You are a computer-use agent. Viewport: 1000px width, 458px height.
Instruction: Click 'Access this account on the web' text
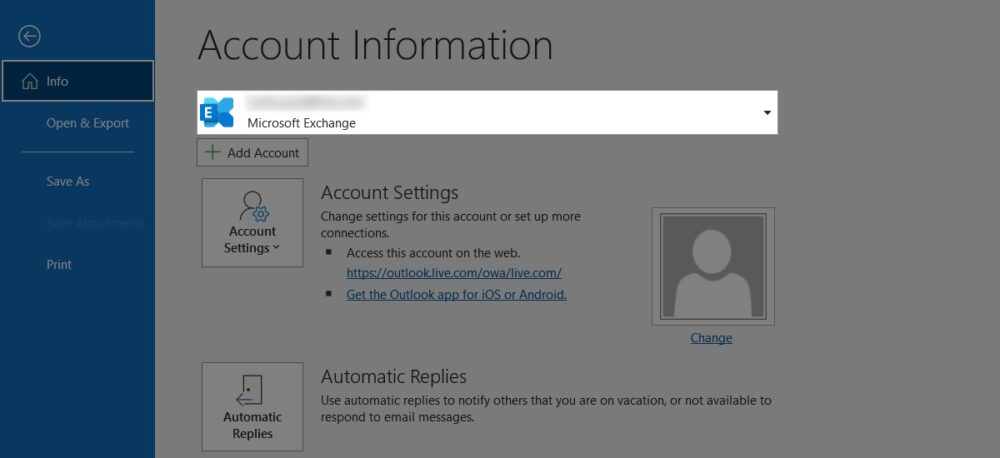434,253
